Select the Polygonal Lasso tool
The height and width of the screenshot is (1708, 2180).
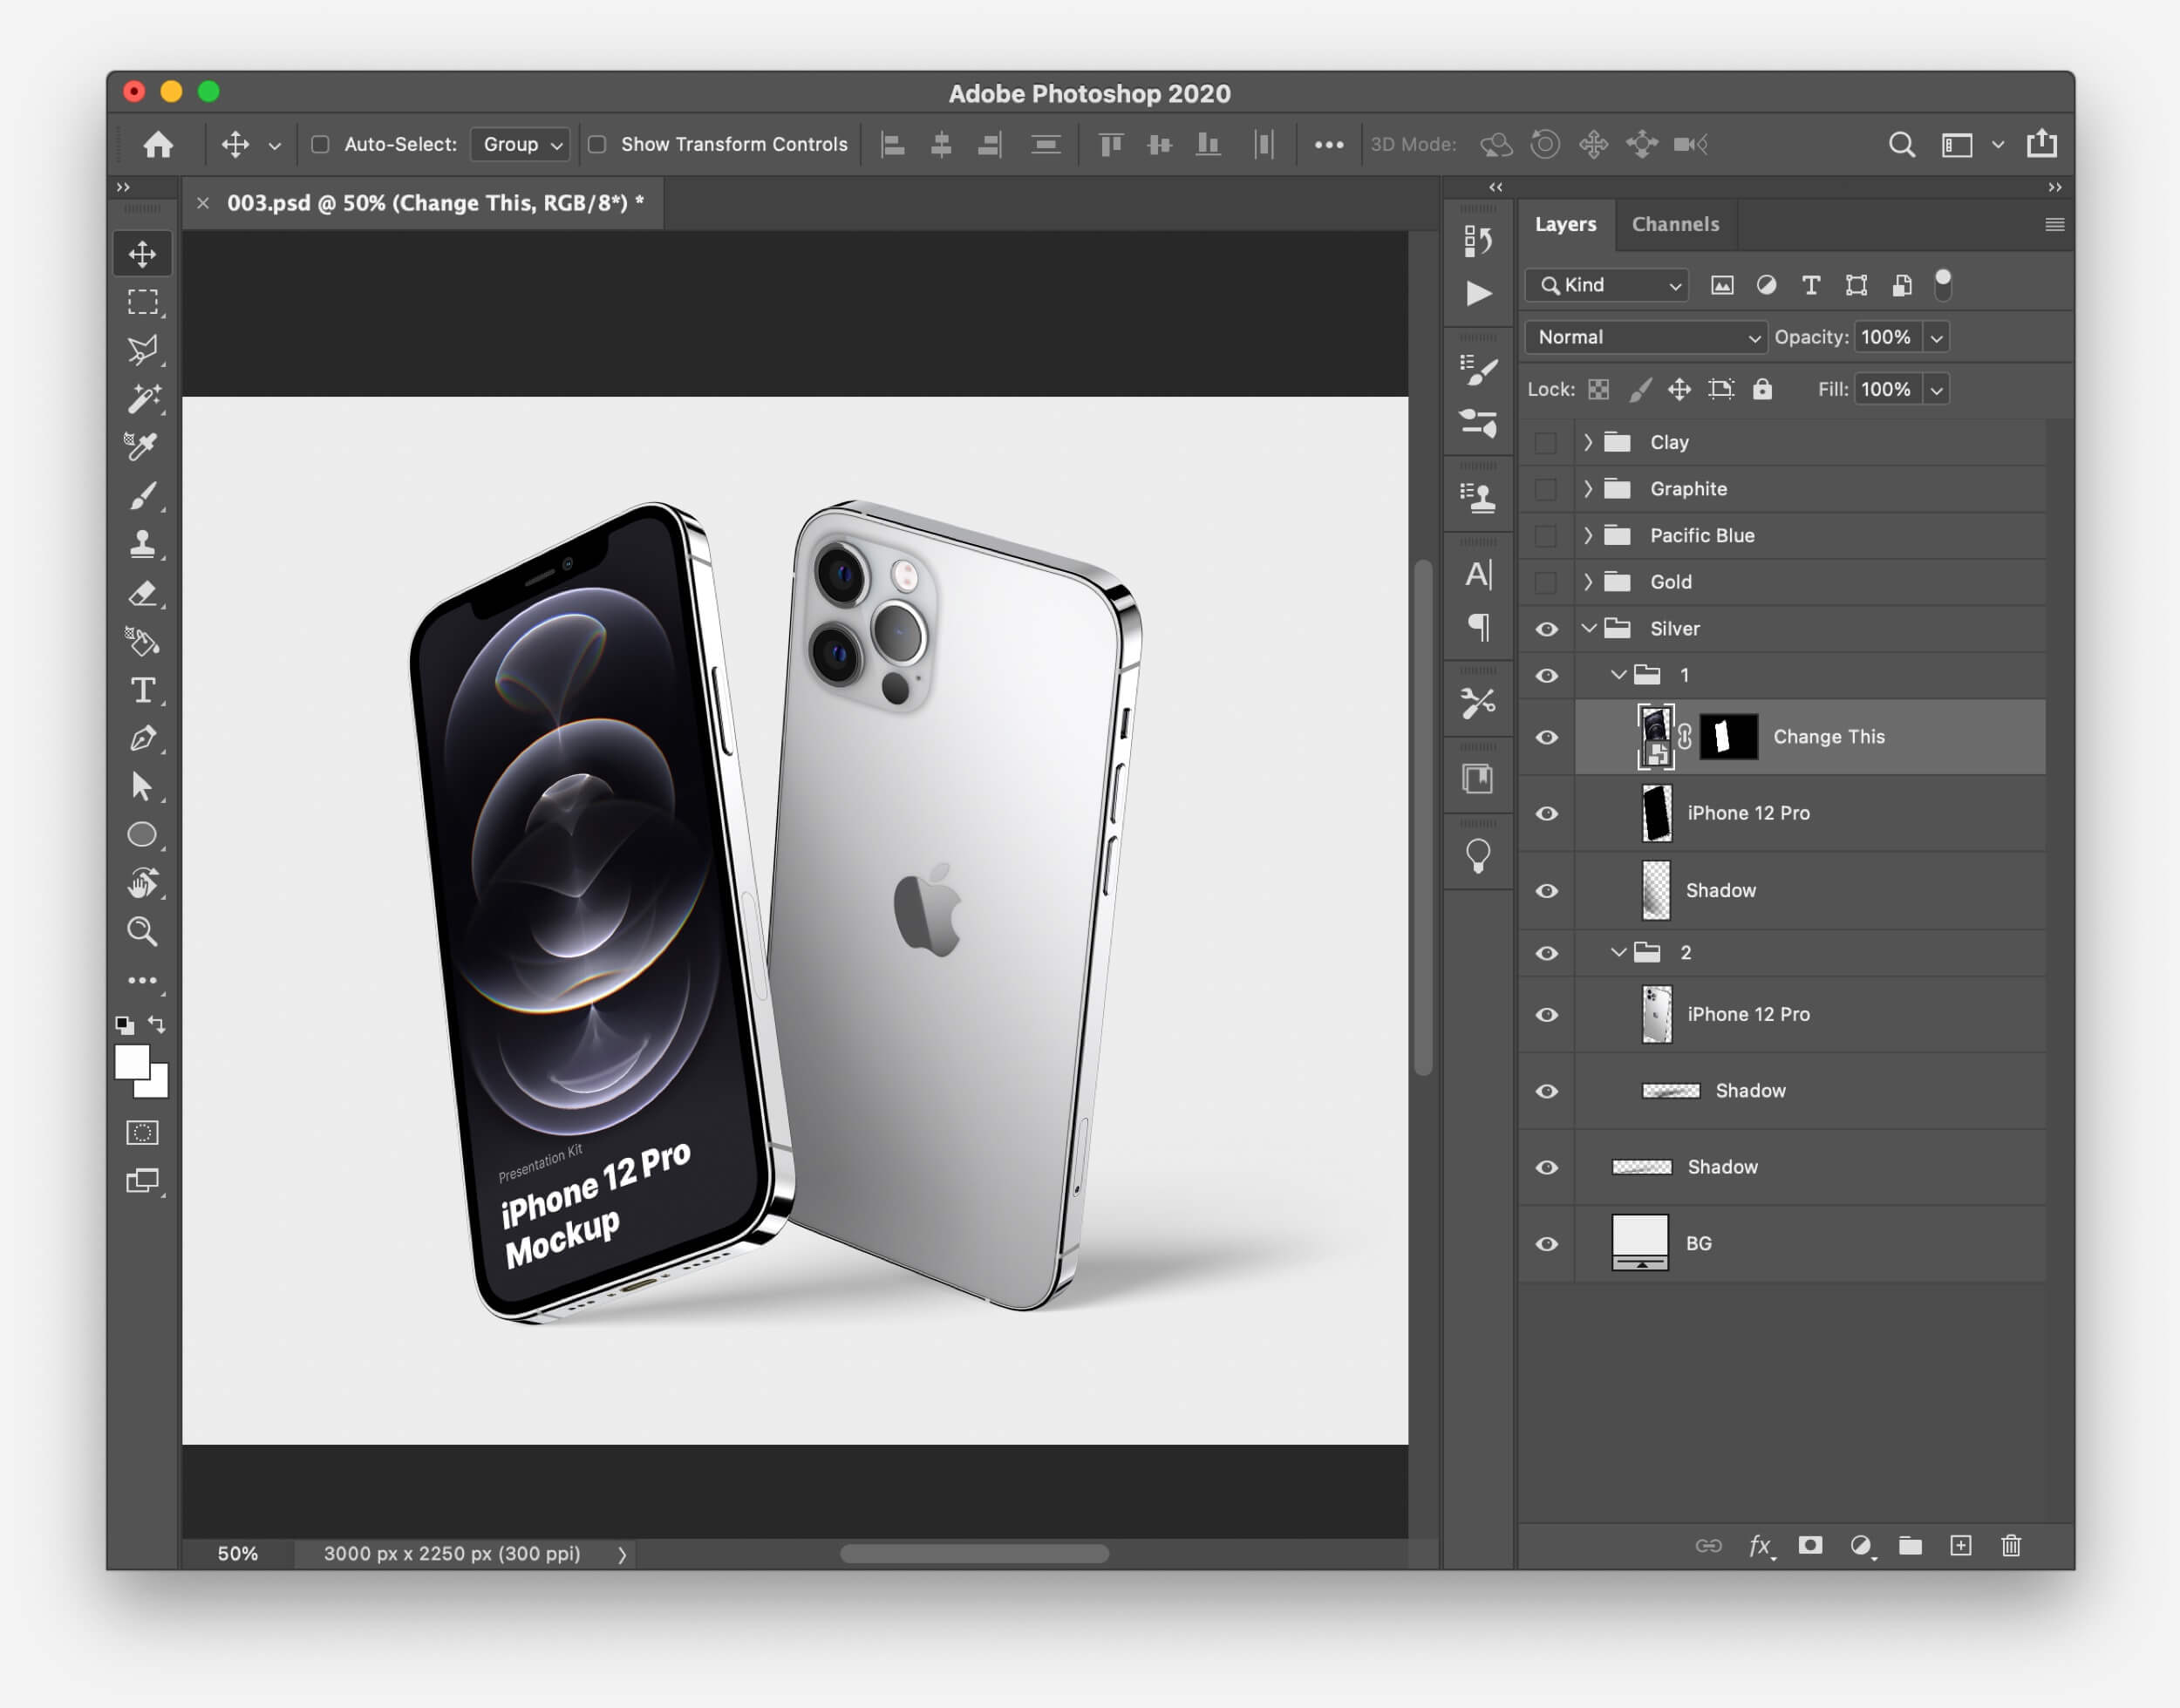point(142,350)
